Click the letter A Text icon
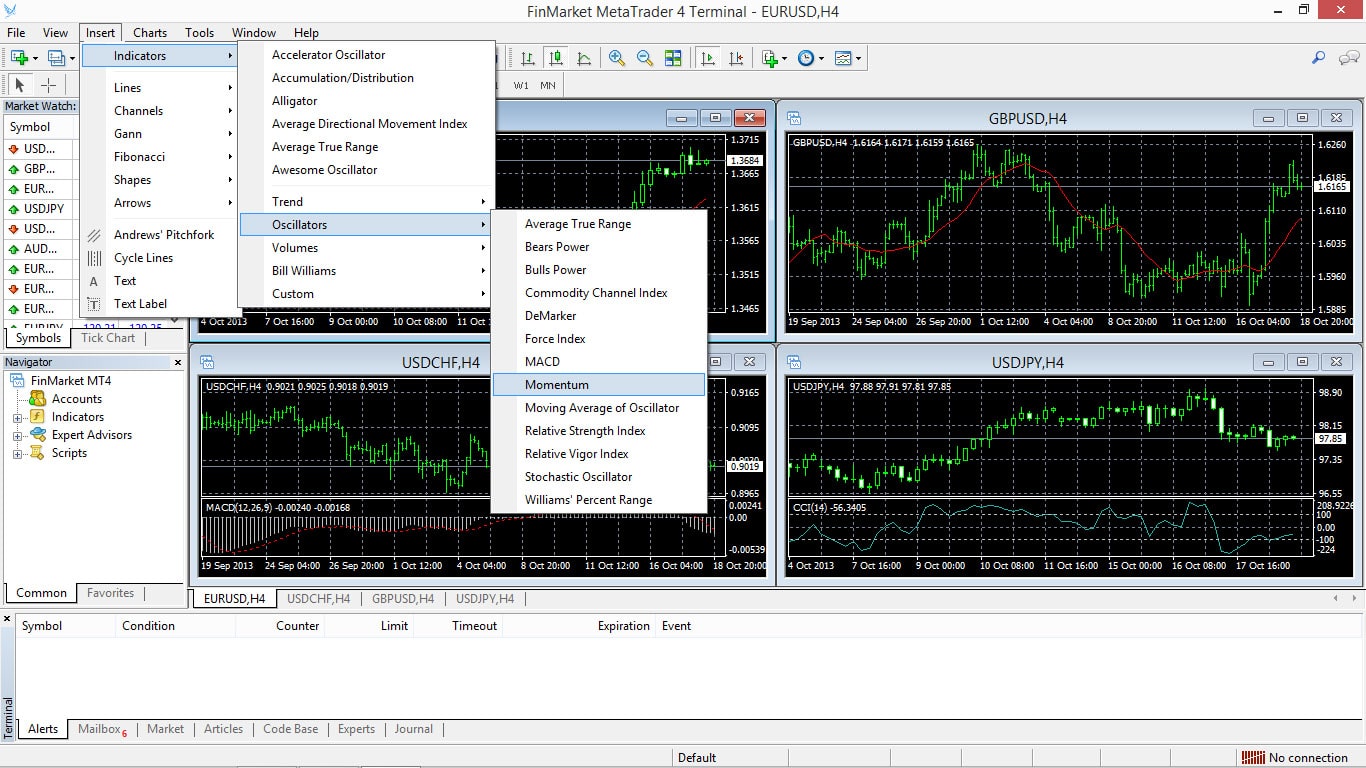Screen dimensions: 1366x768 click(x=94, y=281)
